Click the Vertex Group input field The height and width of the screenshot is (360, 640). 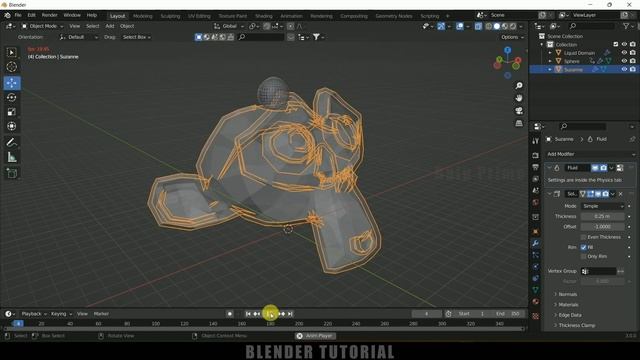(598, 271)
